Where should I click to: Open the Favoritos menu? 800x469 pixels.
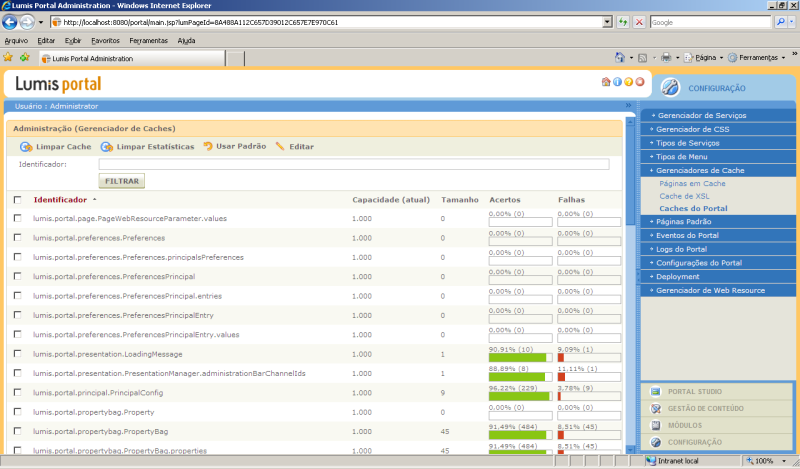pos(105,40)
